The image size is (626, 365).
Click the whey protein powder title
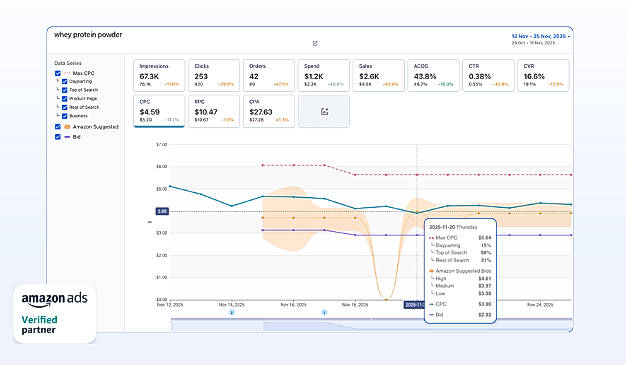(88, 35)
